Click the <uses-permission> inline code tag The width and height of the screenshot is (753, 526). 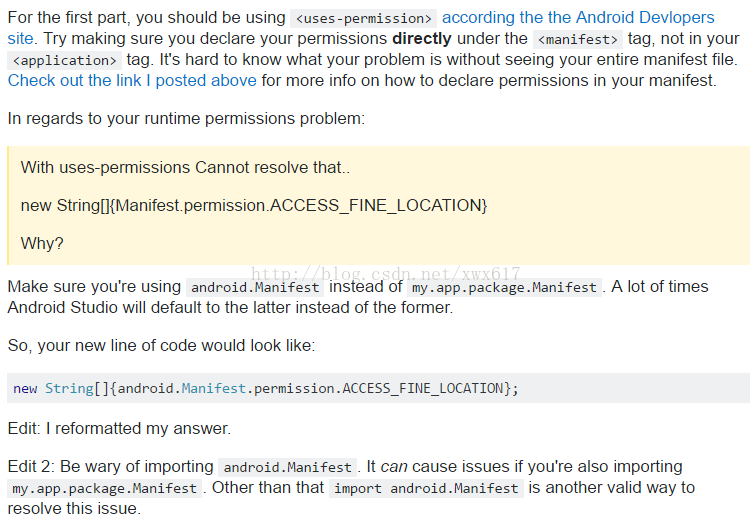(x=364, y=18)
